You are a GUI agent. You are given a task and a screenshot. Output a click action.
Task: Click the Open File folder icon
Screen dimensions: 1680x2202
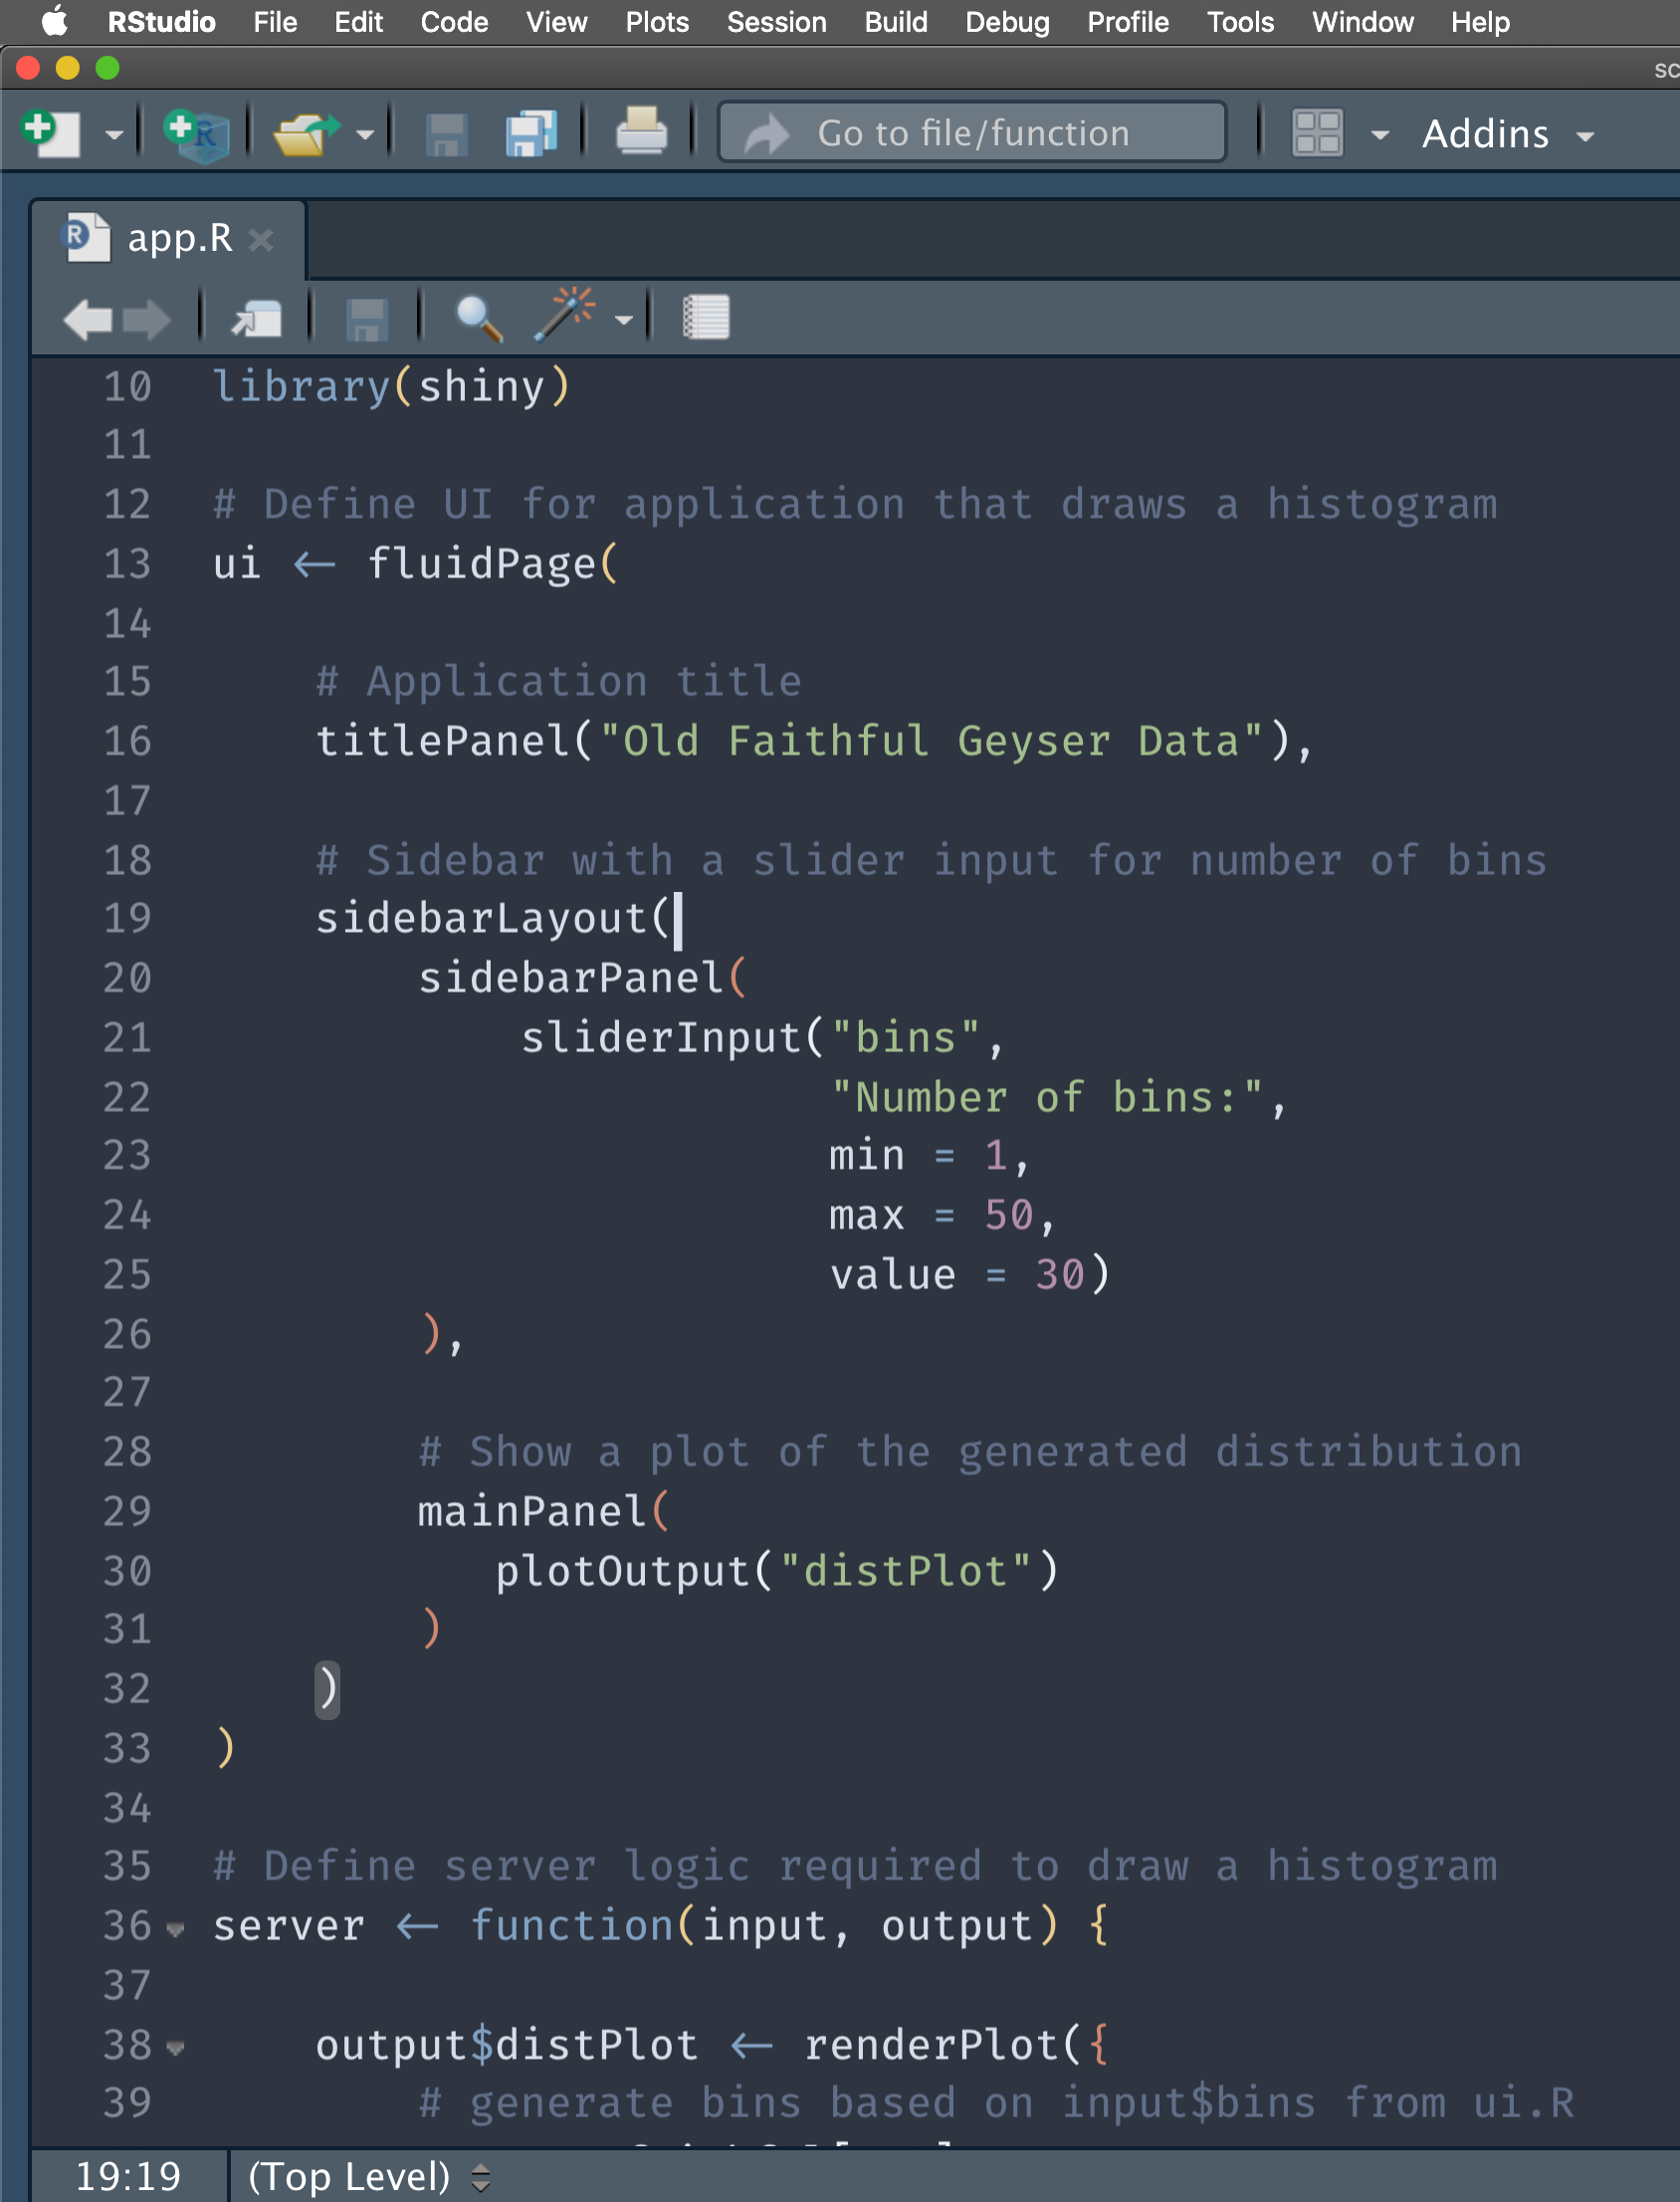(x=305, y=134)
